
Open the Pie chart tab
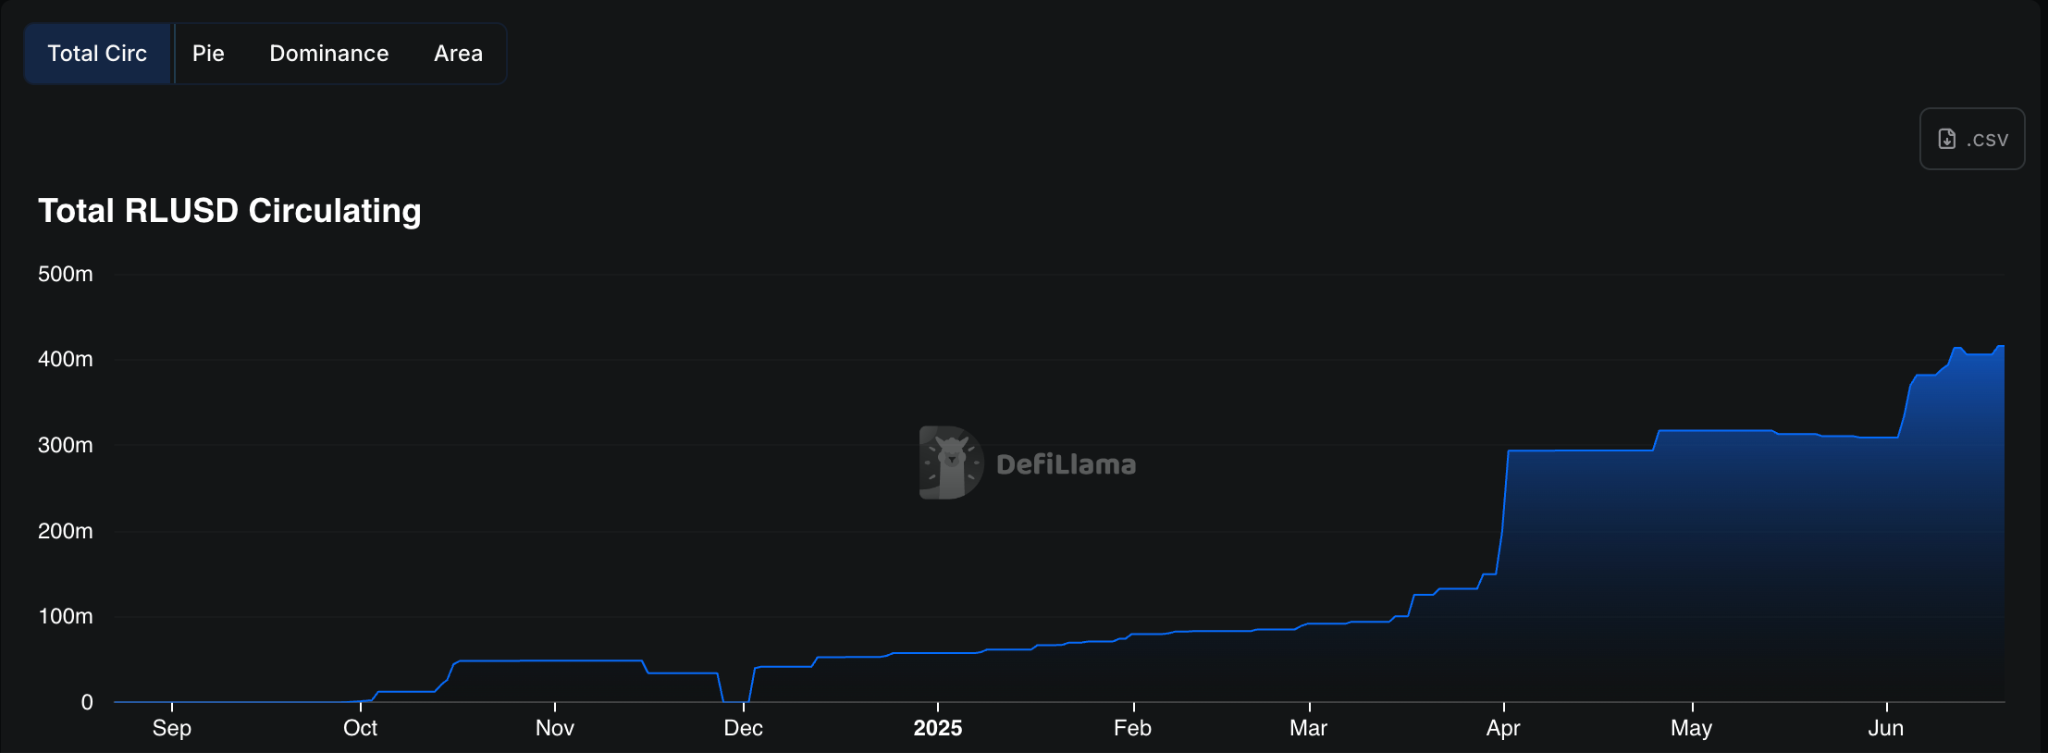[x=208, y=54]
